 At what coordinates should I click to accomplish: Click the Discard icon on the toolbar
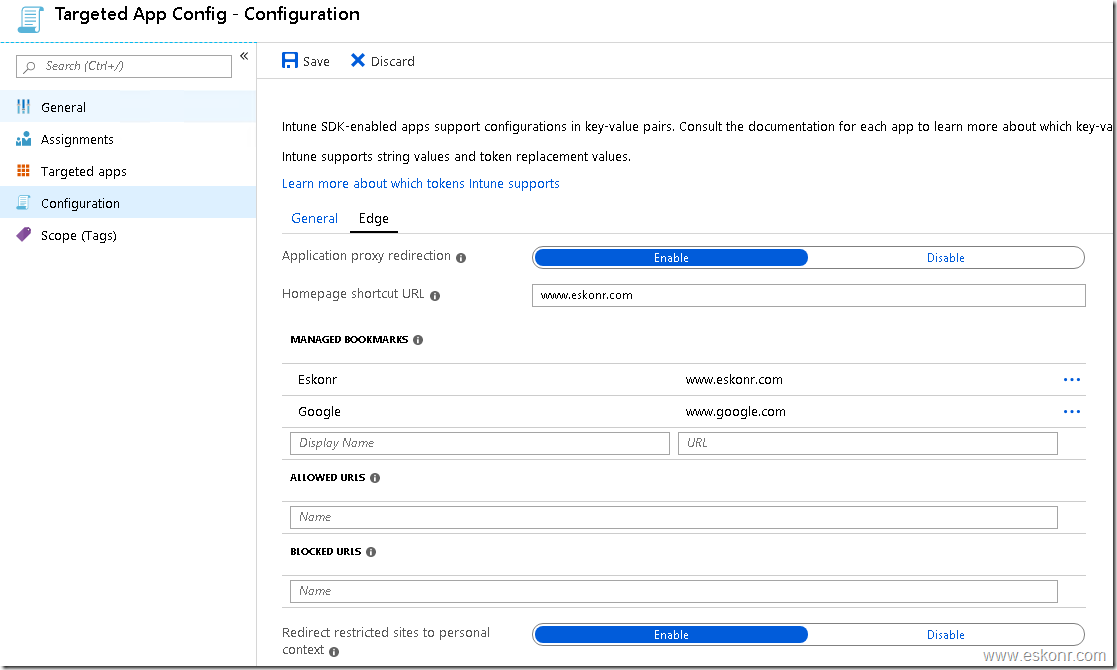click(358, 60)
